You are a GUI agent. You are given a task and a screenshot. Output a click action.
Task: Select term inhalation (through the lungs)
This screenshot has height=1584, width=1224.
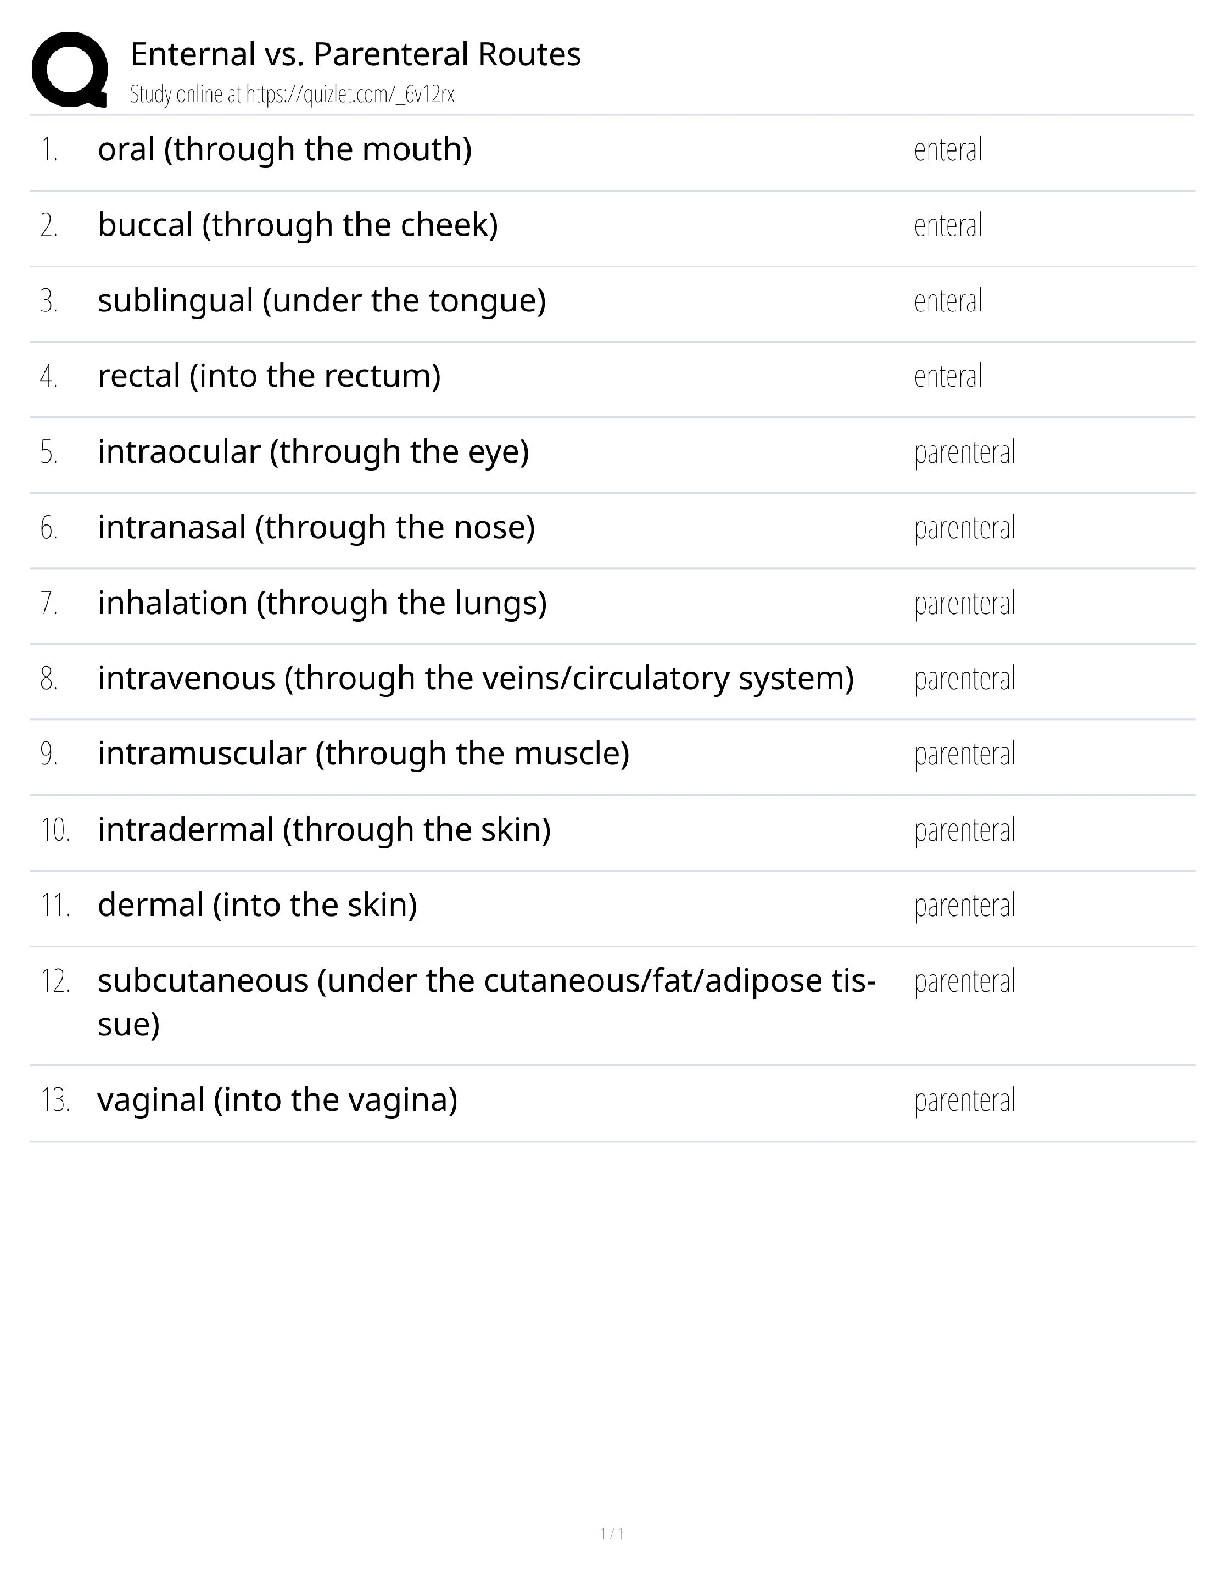322,603
